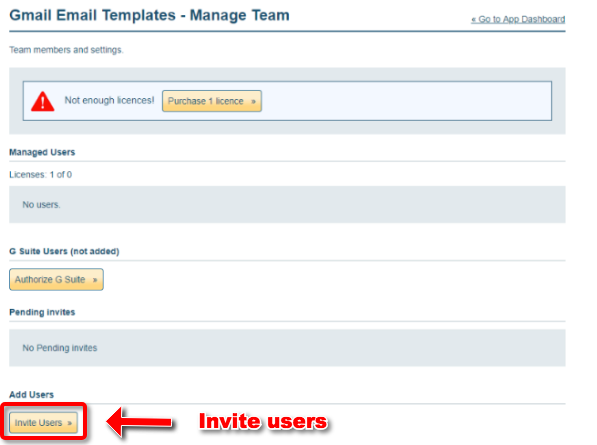The image size is (597, 445).
Task: Click the Gmail Email Templates page title
Action: click(x=149, y=15)
